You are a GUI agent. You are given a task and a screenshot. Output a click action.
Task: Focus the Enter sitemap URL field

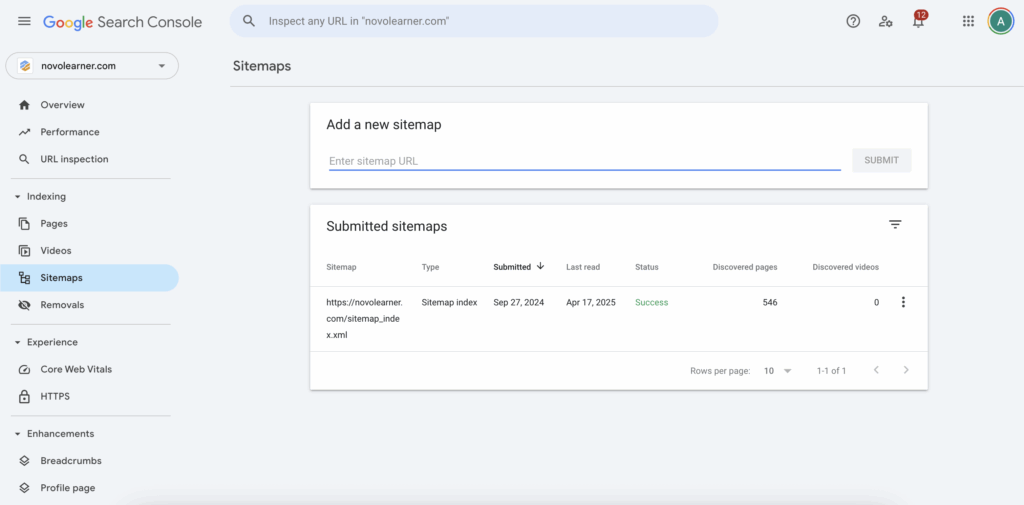point(584,161)
